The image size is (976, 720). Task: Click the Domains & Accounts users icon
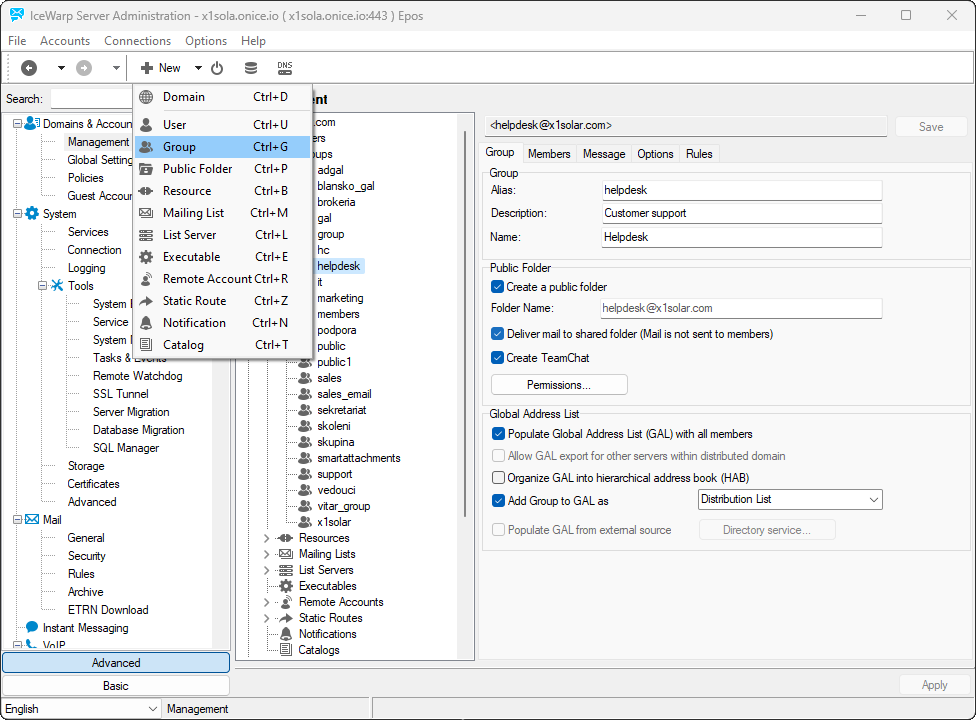[x=32, y=123]
